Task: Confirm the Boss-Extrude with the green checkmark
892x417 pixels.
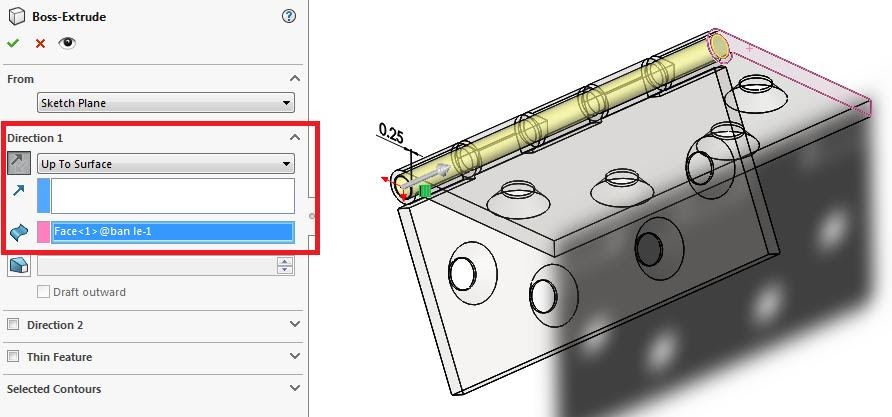Action: pyautogui.click(x=13, y=43)
